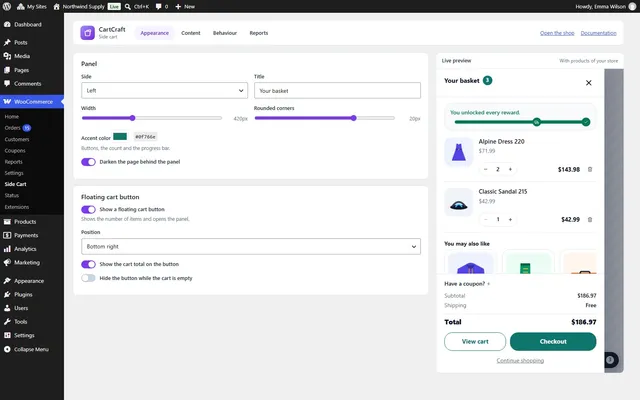640x400 pixels.
Task: Expand the Position dropdown Bottom right
Action: (x=251, y=247)
